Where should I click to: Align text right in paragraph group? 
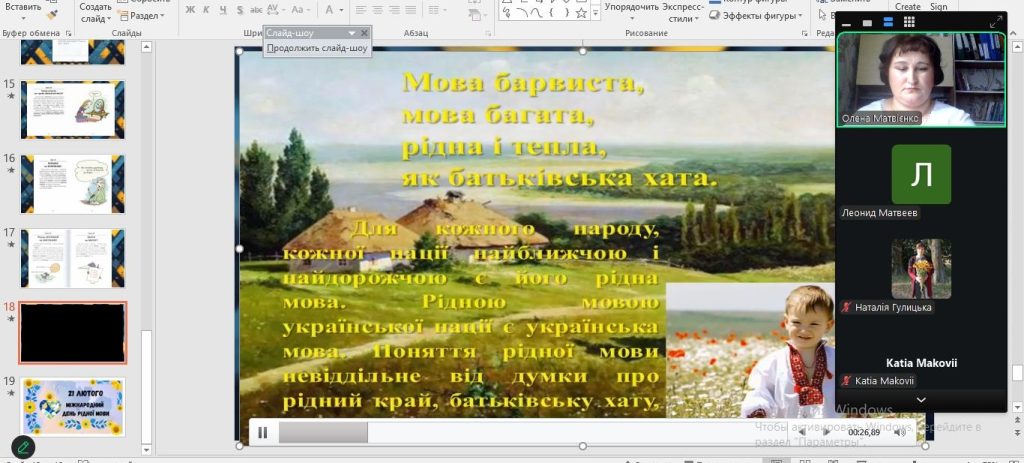[x=394, y=10]
